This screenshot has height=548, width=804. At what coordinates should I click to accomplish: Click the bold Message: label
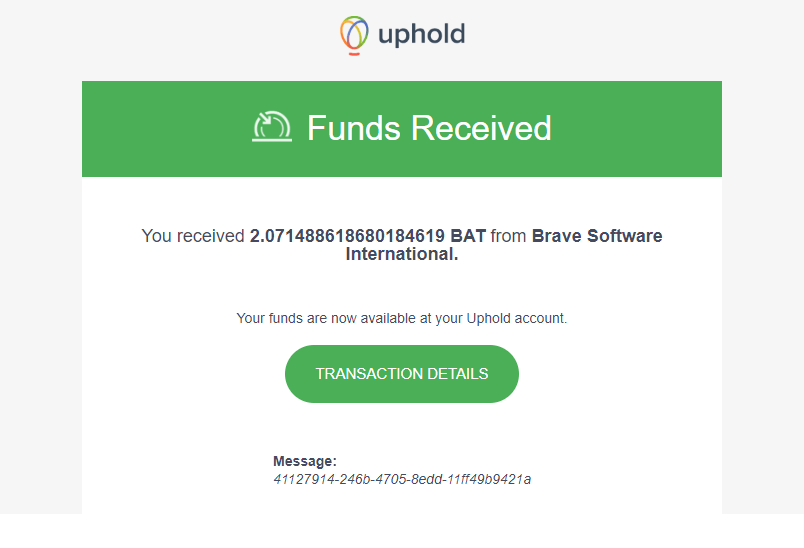(305, 461)
